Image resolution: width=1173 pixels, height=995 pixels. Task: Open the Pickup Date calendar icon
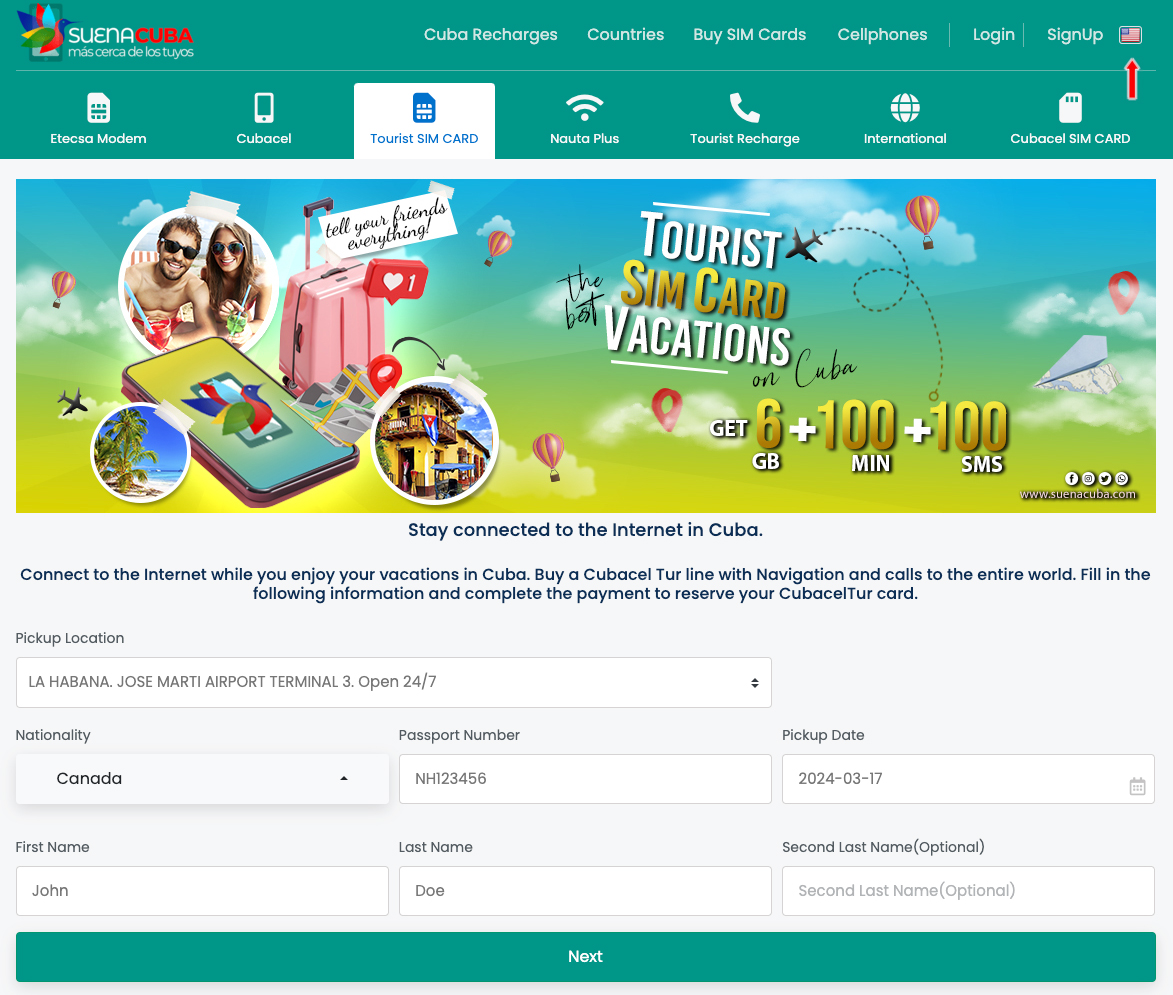(x=1137, y=786)
